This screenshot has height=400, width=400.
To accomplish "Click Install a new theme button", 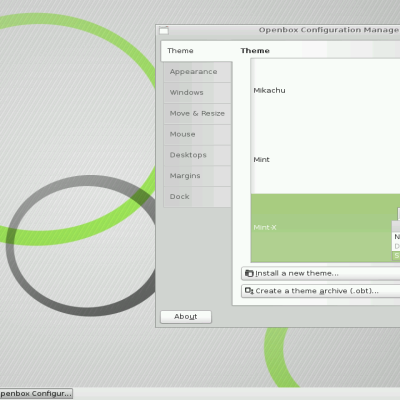I will pos(321,273).
